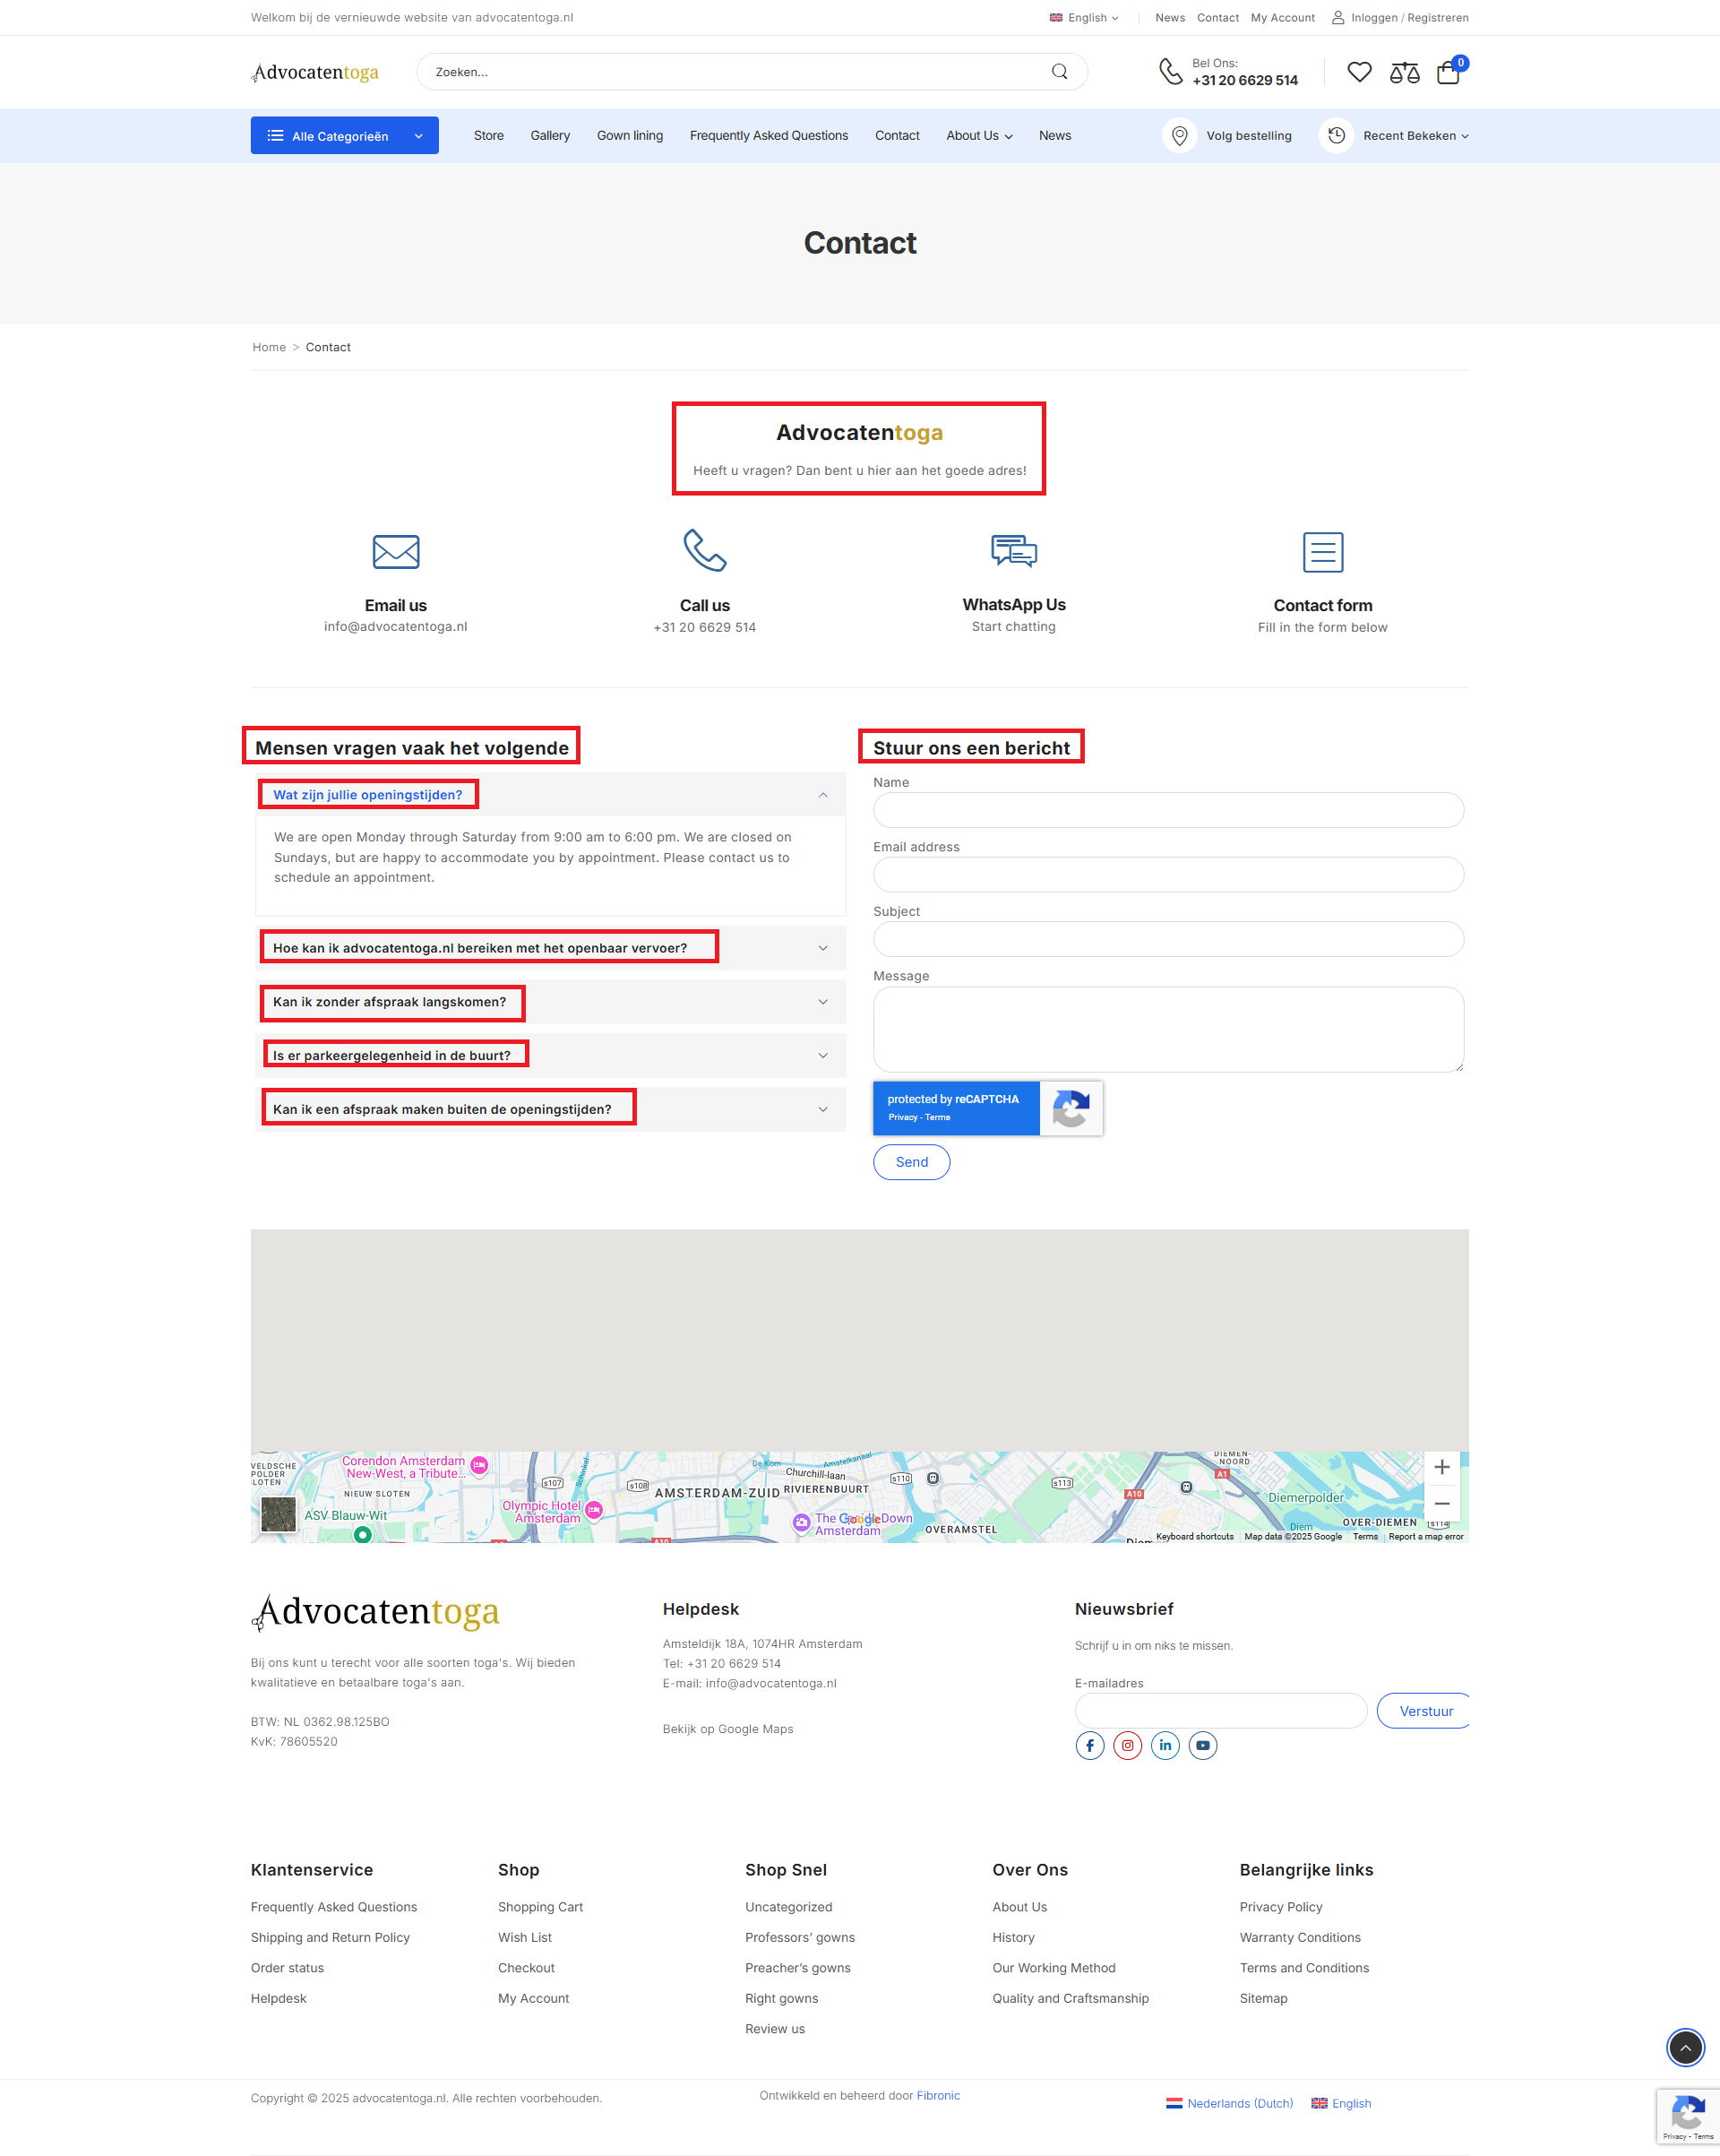
Task: Open the Facebook social icon
Action: click(x=1089, y=1745)
